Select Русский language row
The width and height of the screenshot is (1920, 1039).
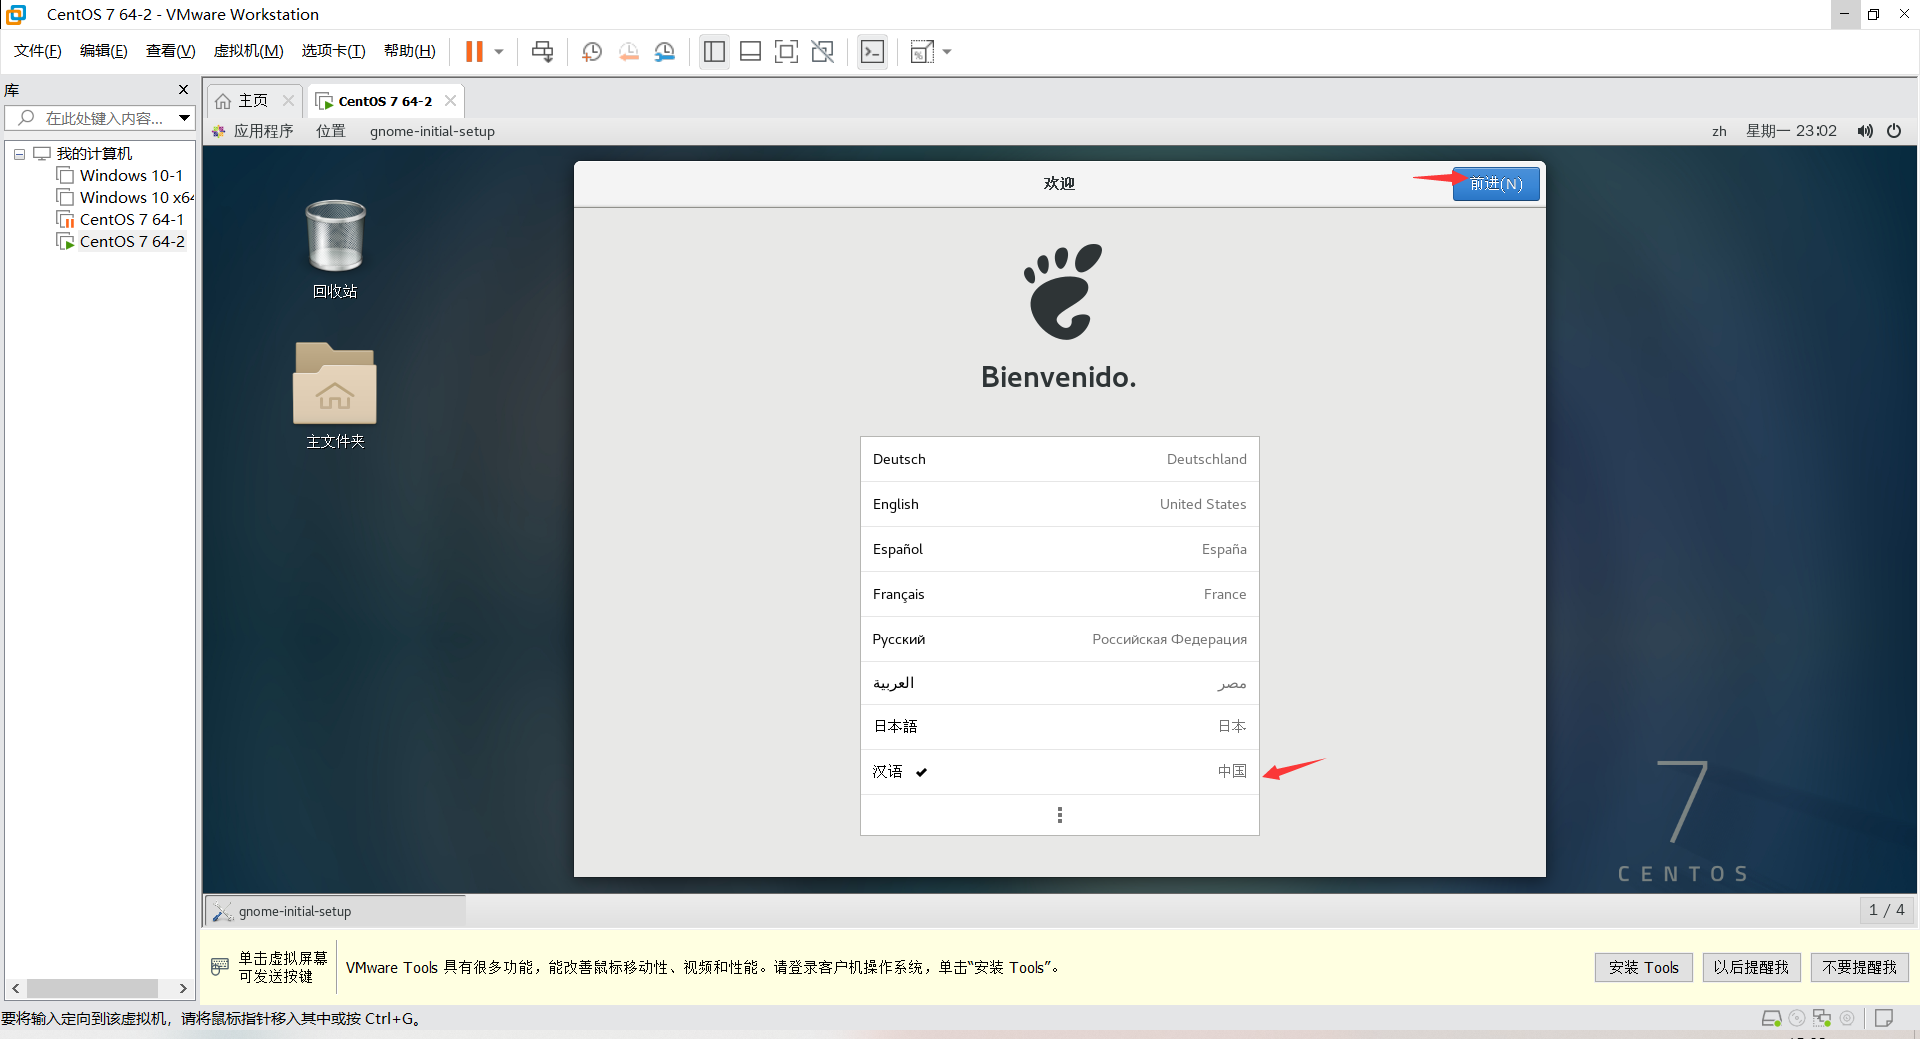(x=1059, y=639)
